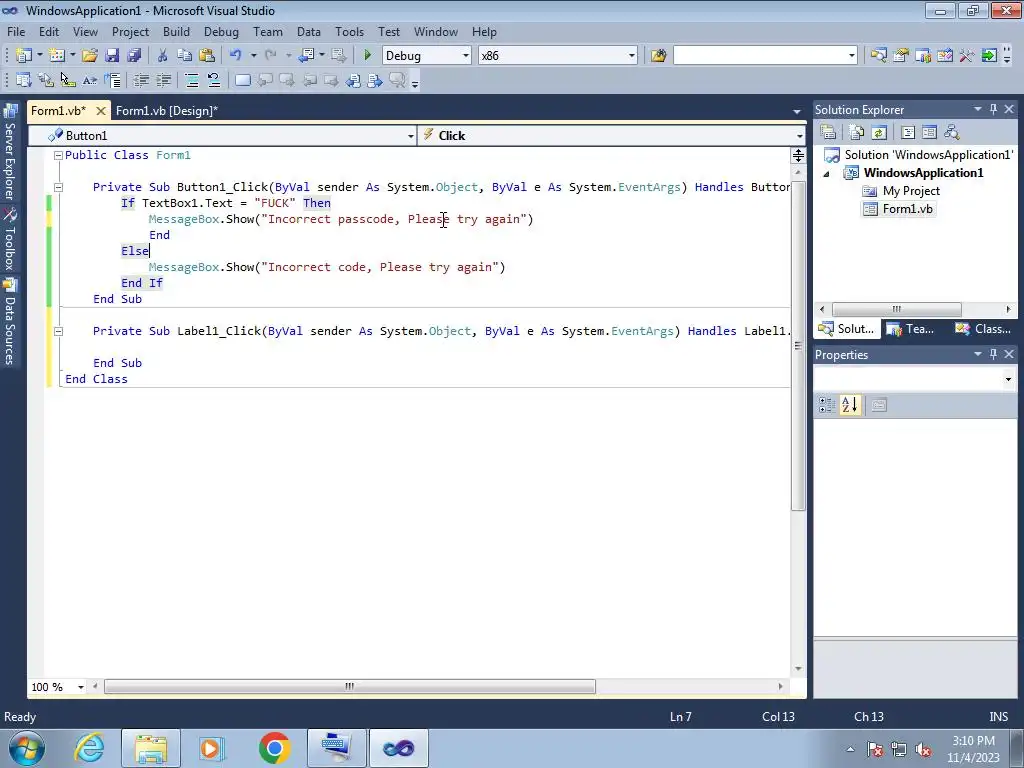Collapse WindowsApplication1 project node
This screenshot has height=768, width=1024.
826,174
